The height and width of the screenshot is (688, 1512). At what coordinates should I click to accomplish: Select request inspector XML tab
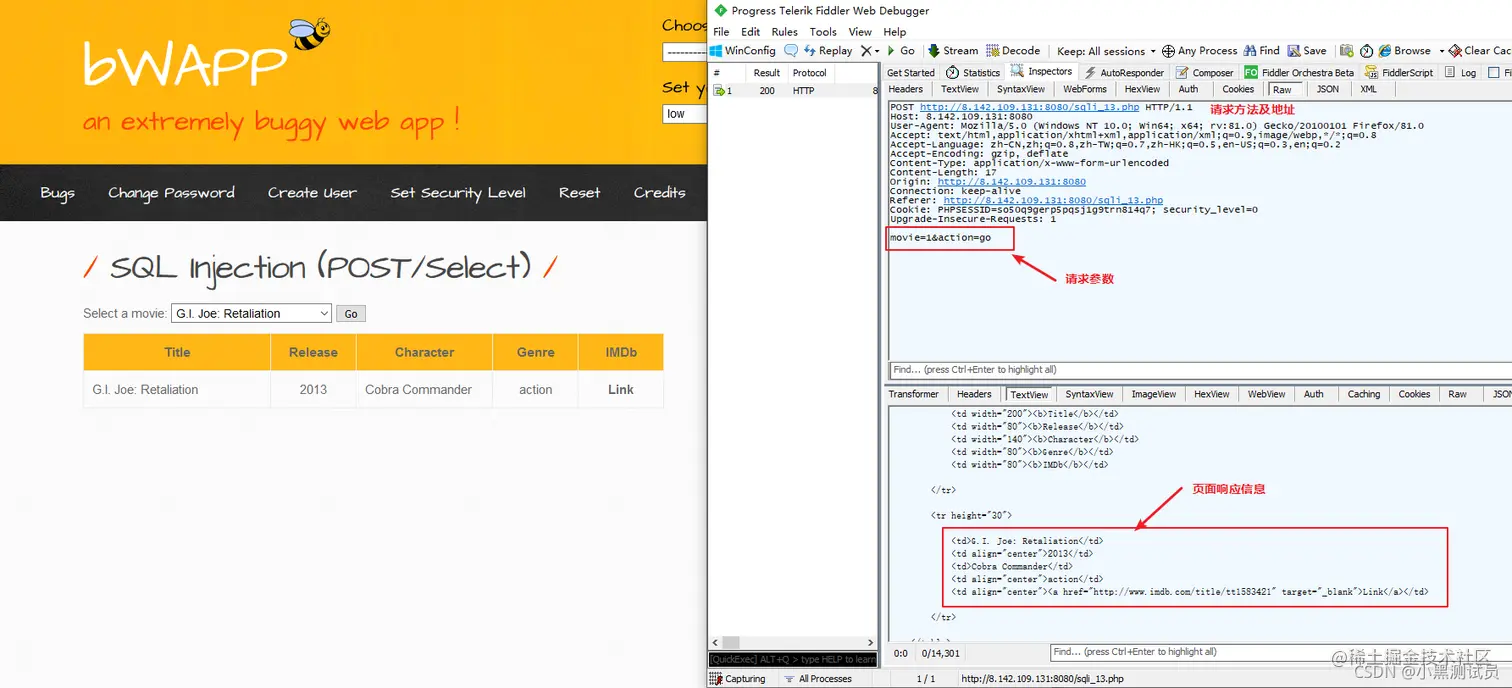point(1368,89)
